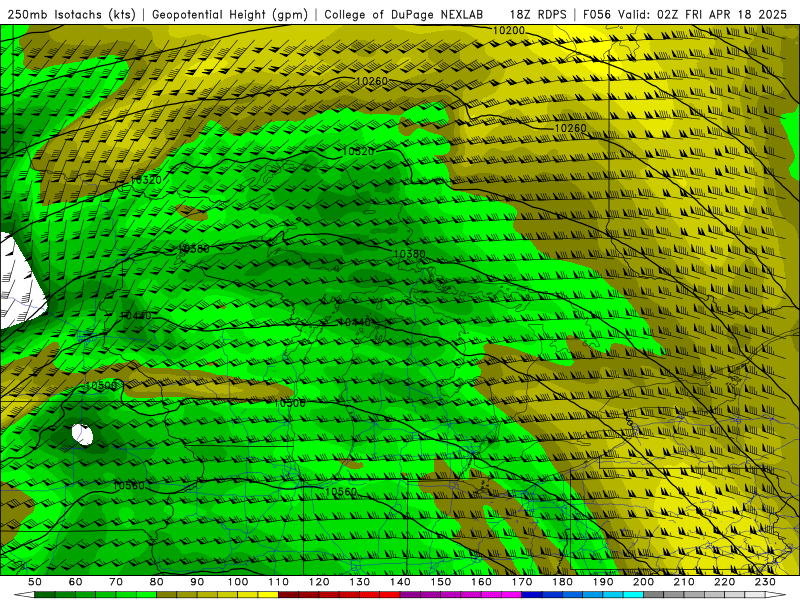Screen dimensions: 800x600
Task: Click the 10260 contour label in the top-center olive band
Action: [x=371, y=81]
